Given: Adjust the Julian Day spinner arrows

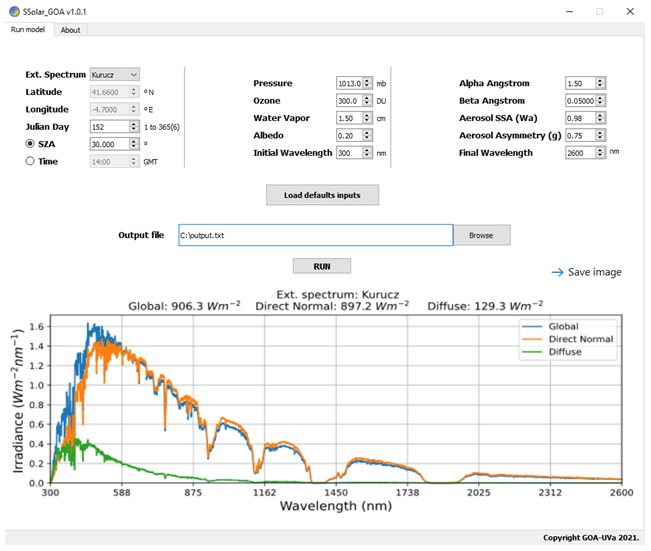Looking at the screenshot, I should point(135,127).
